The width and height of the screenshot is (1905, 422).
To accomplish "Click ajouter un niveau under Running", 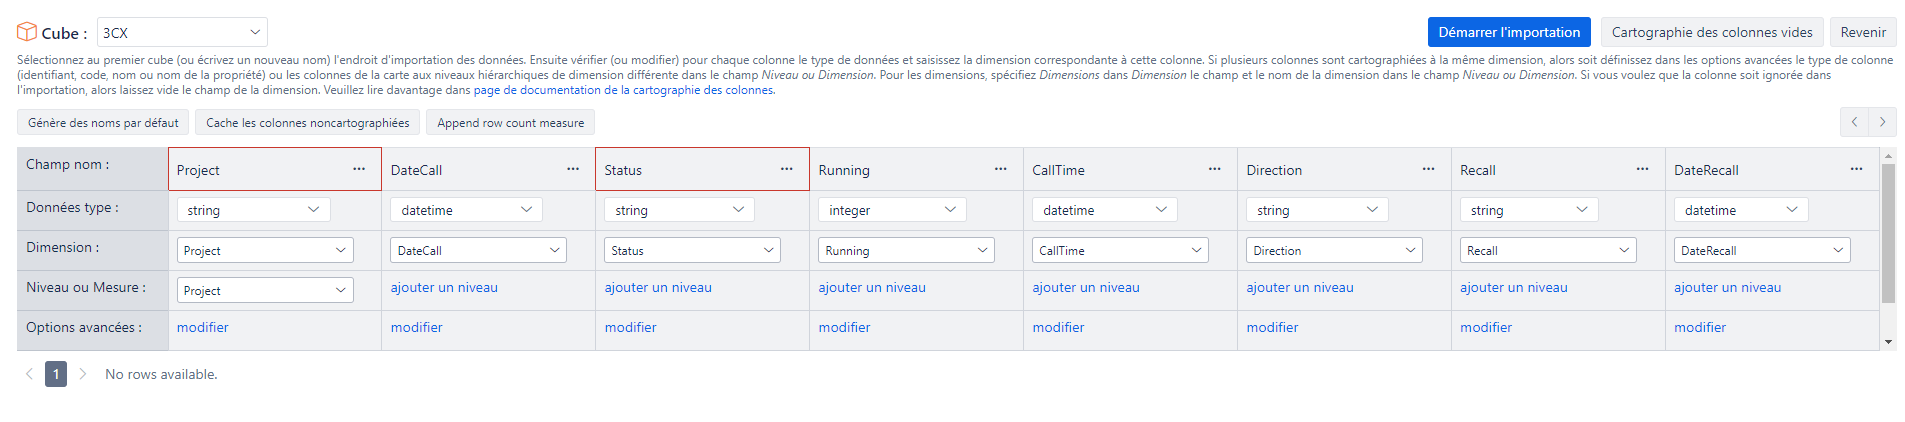I will [872, 287].
